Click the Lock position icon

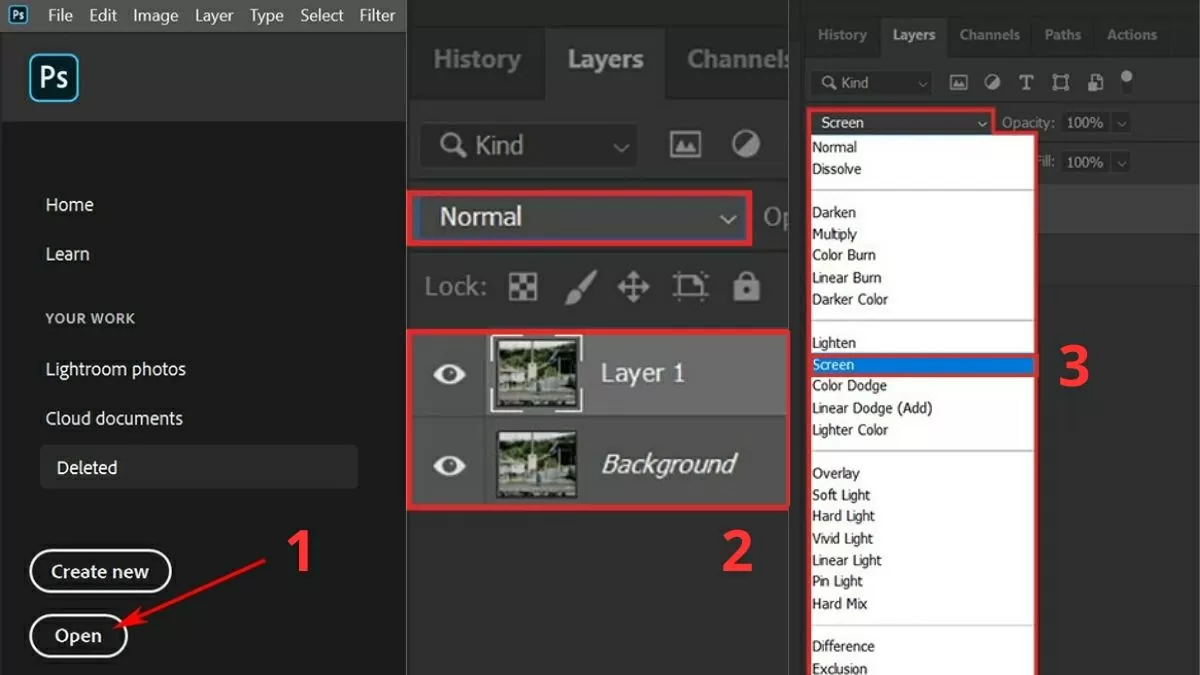(x=634, y=287)
